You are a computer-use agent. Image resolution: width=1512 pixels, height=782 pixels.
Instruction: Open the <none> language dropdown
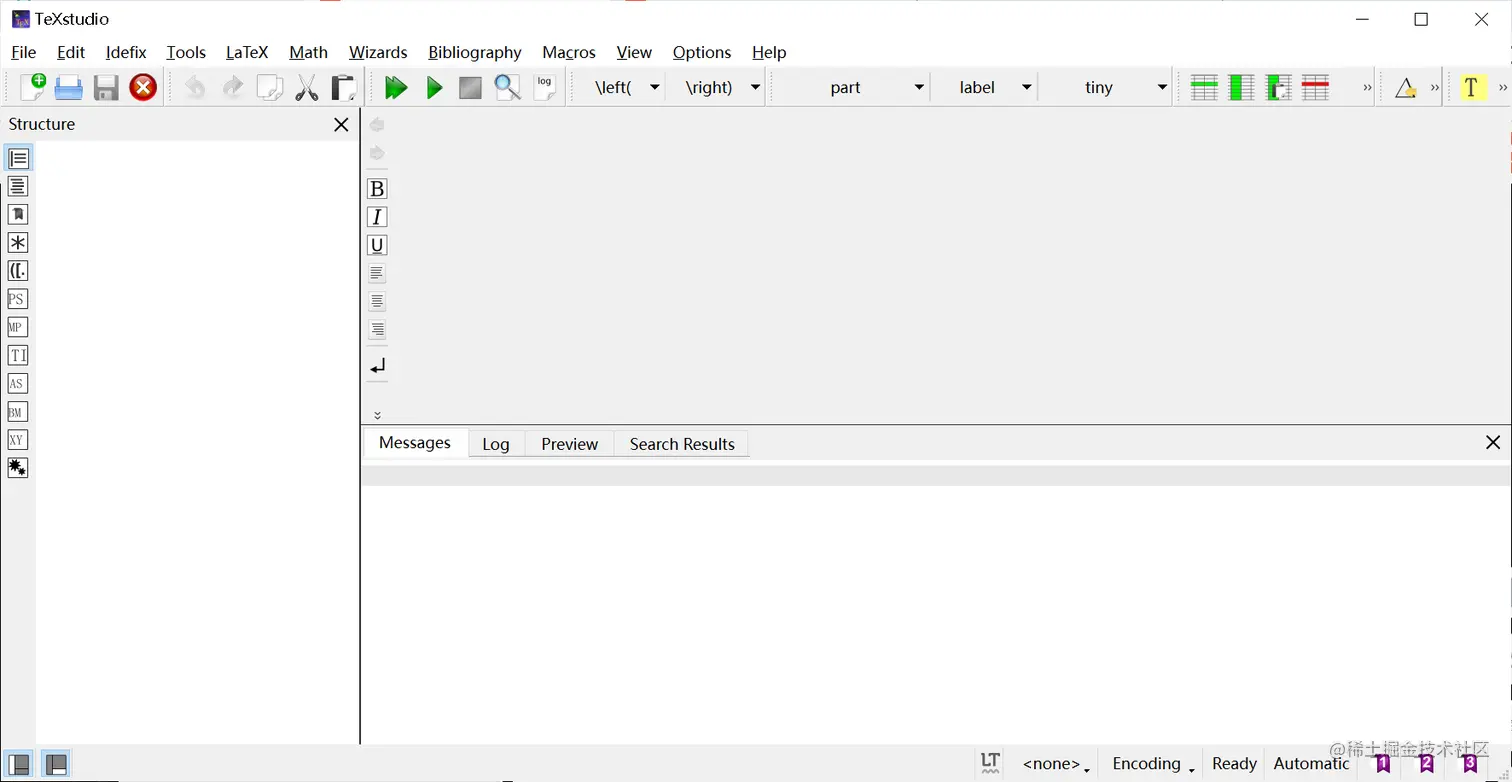1056,764
